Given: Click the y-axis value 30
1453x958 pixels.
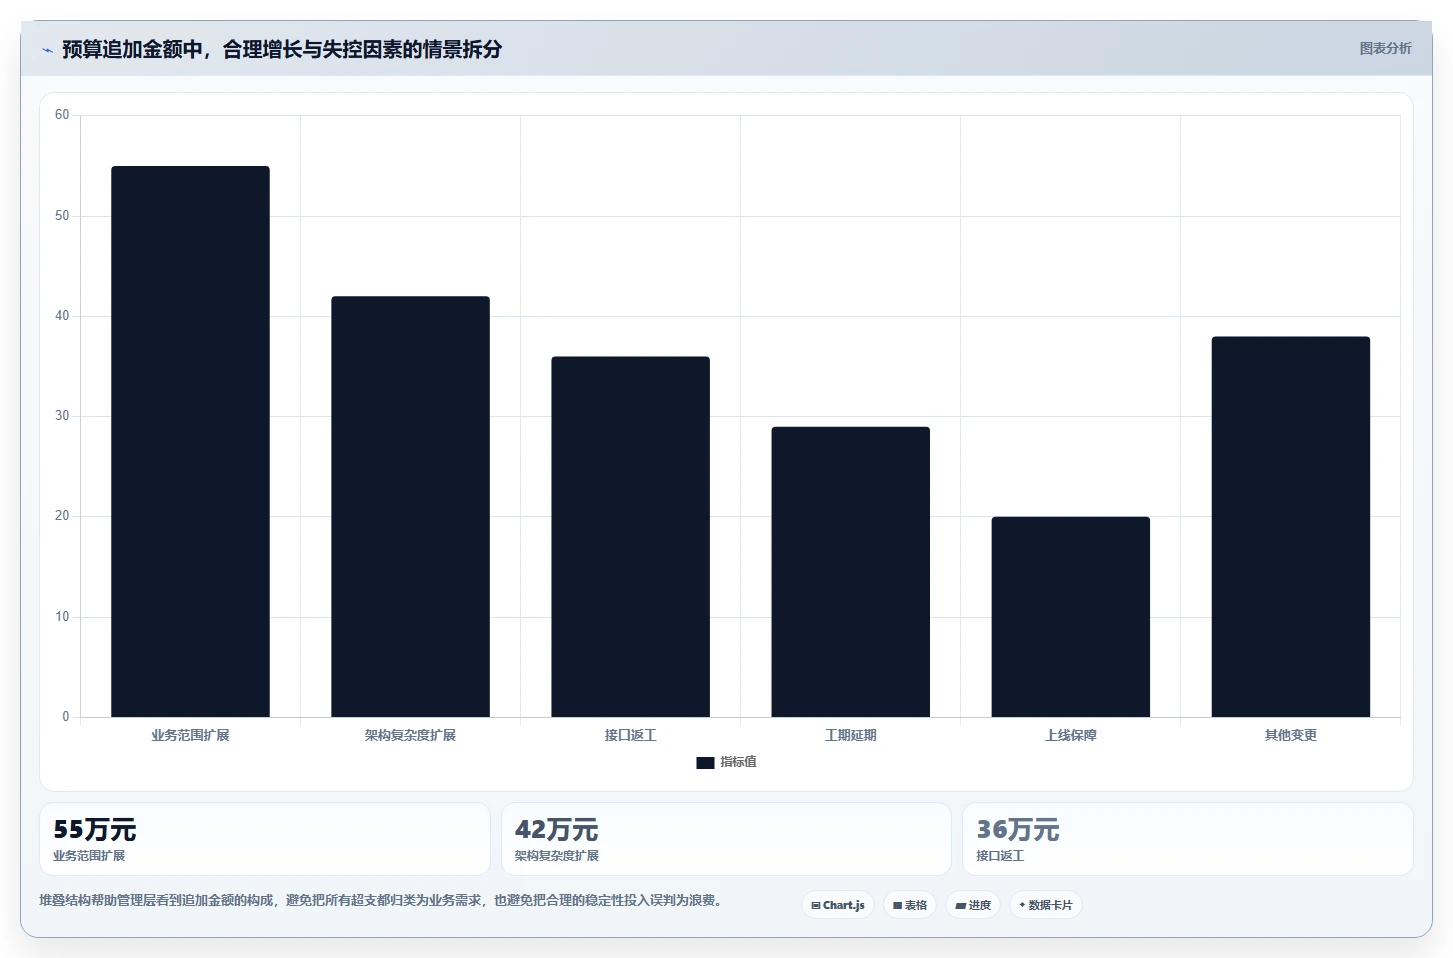Looking at the screenshot, I should pos(62,416).
